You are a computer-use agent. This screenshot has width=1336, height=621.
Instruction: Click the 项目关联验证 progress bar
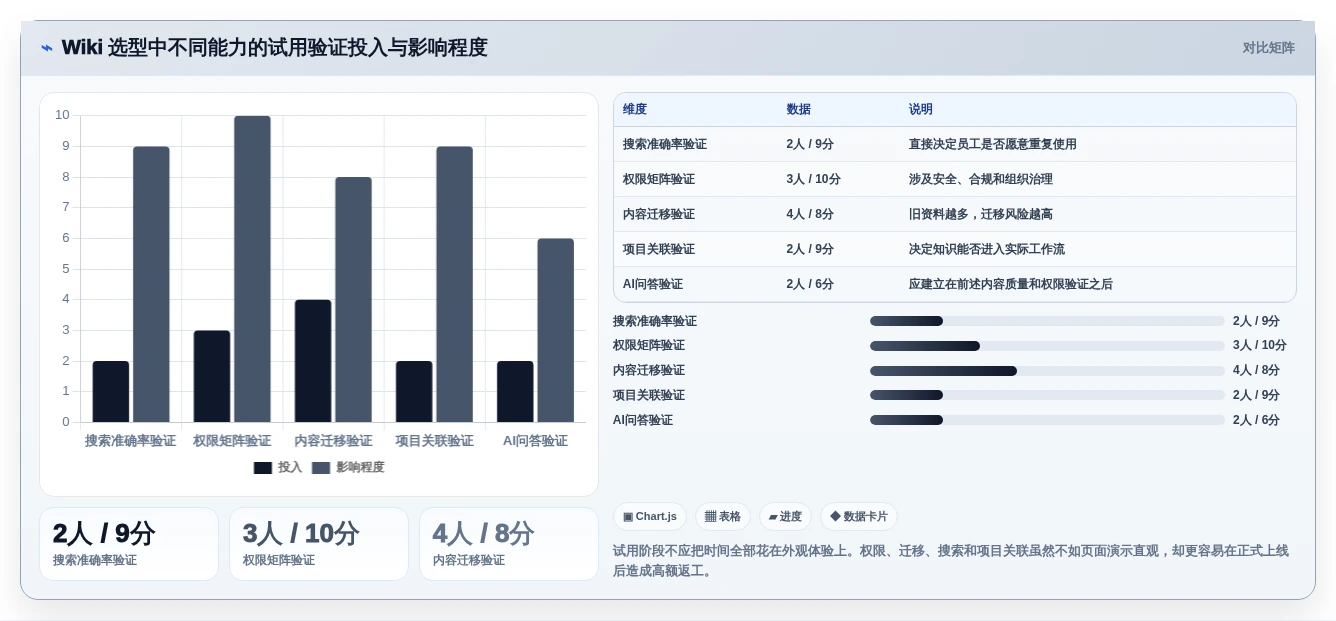coord(1047,395)
